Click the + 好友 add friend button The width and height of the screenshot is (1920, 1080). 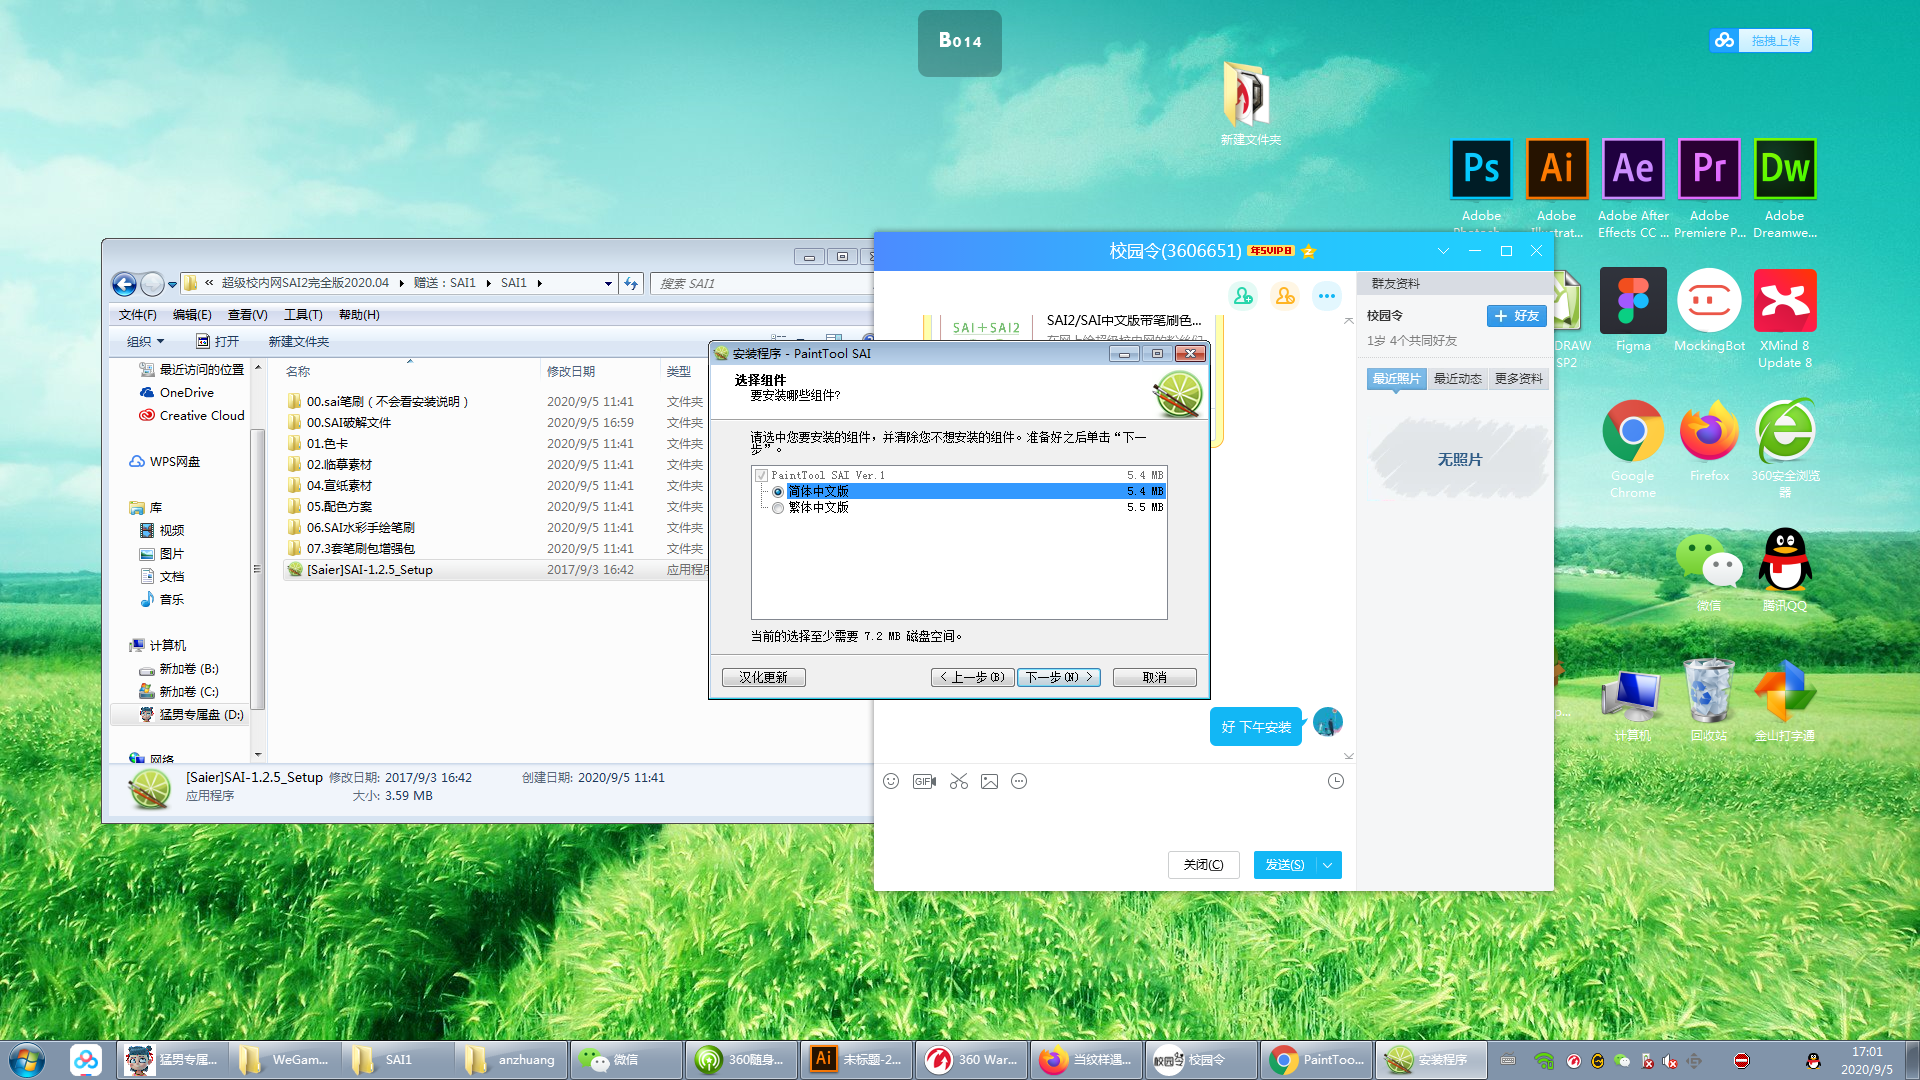tap(1516, 316)
